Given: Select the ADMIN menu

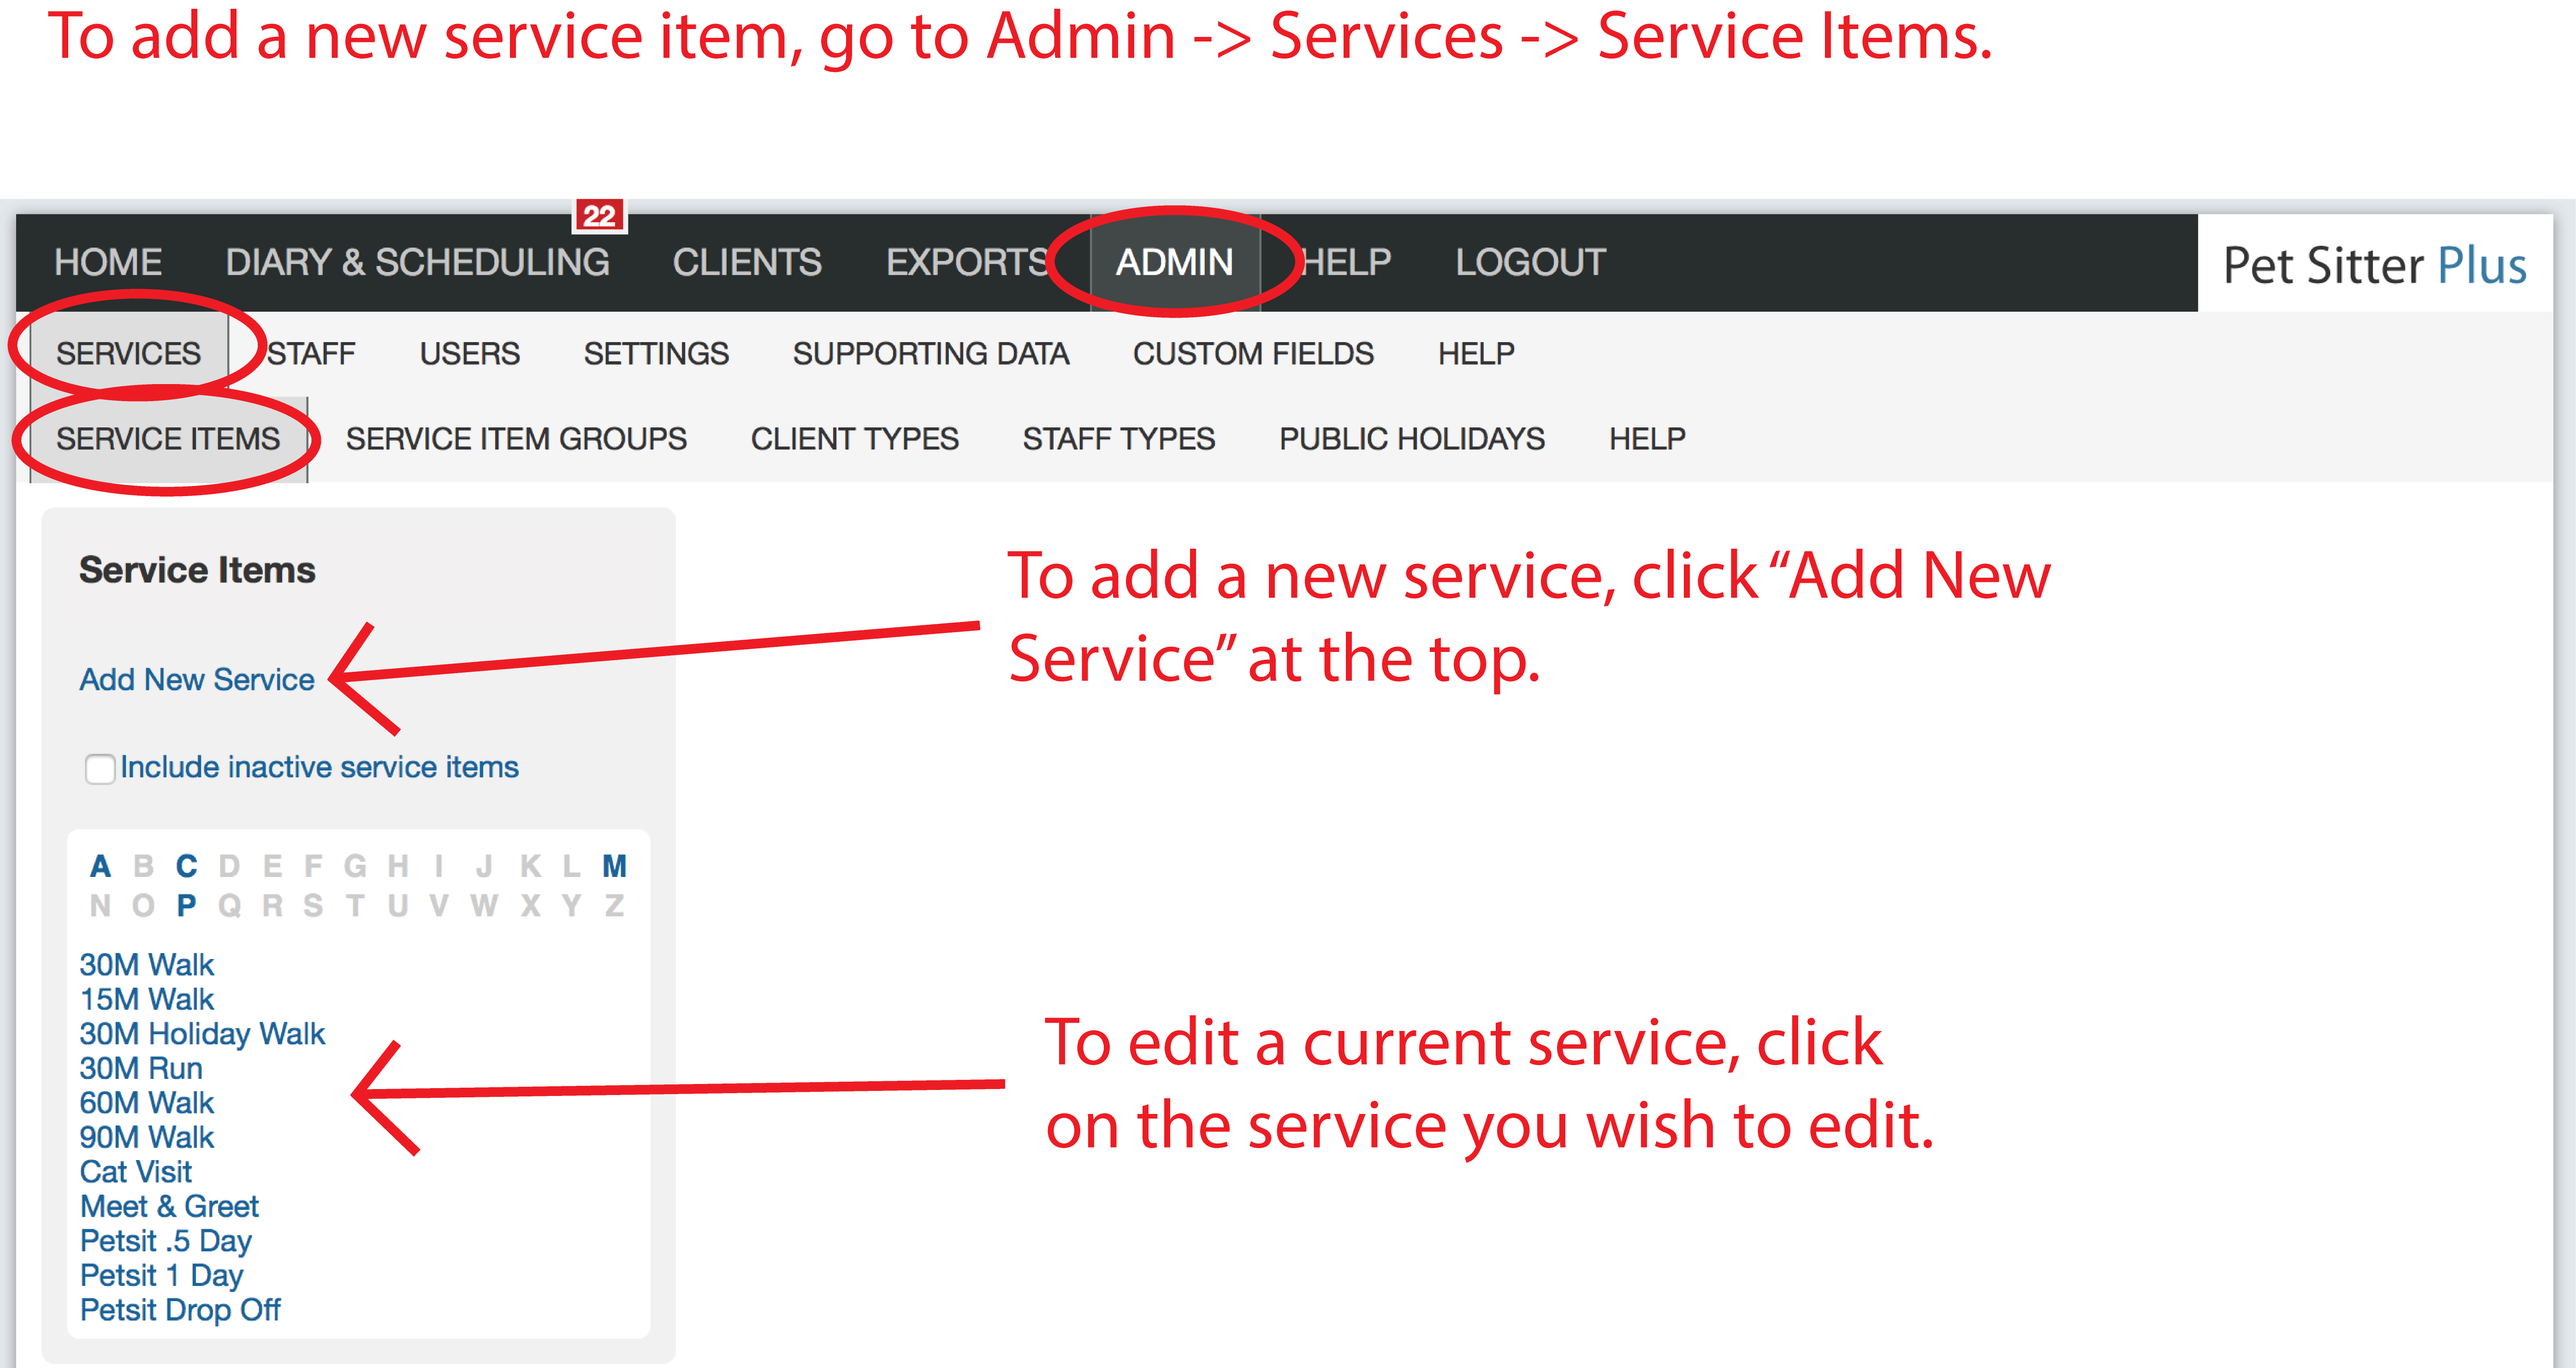Looking at the screenshot, I should point(1175,262).
